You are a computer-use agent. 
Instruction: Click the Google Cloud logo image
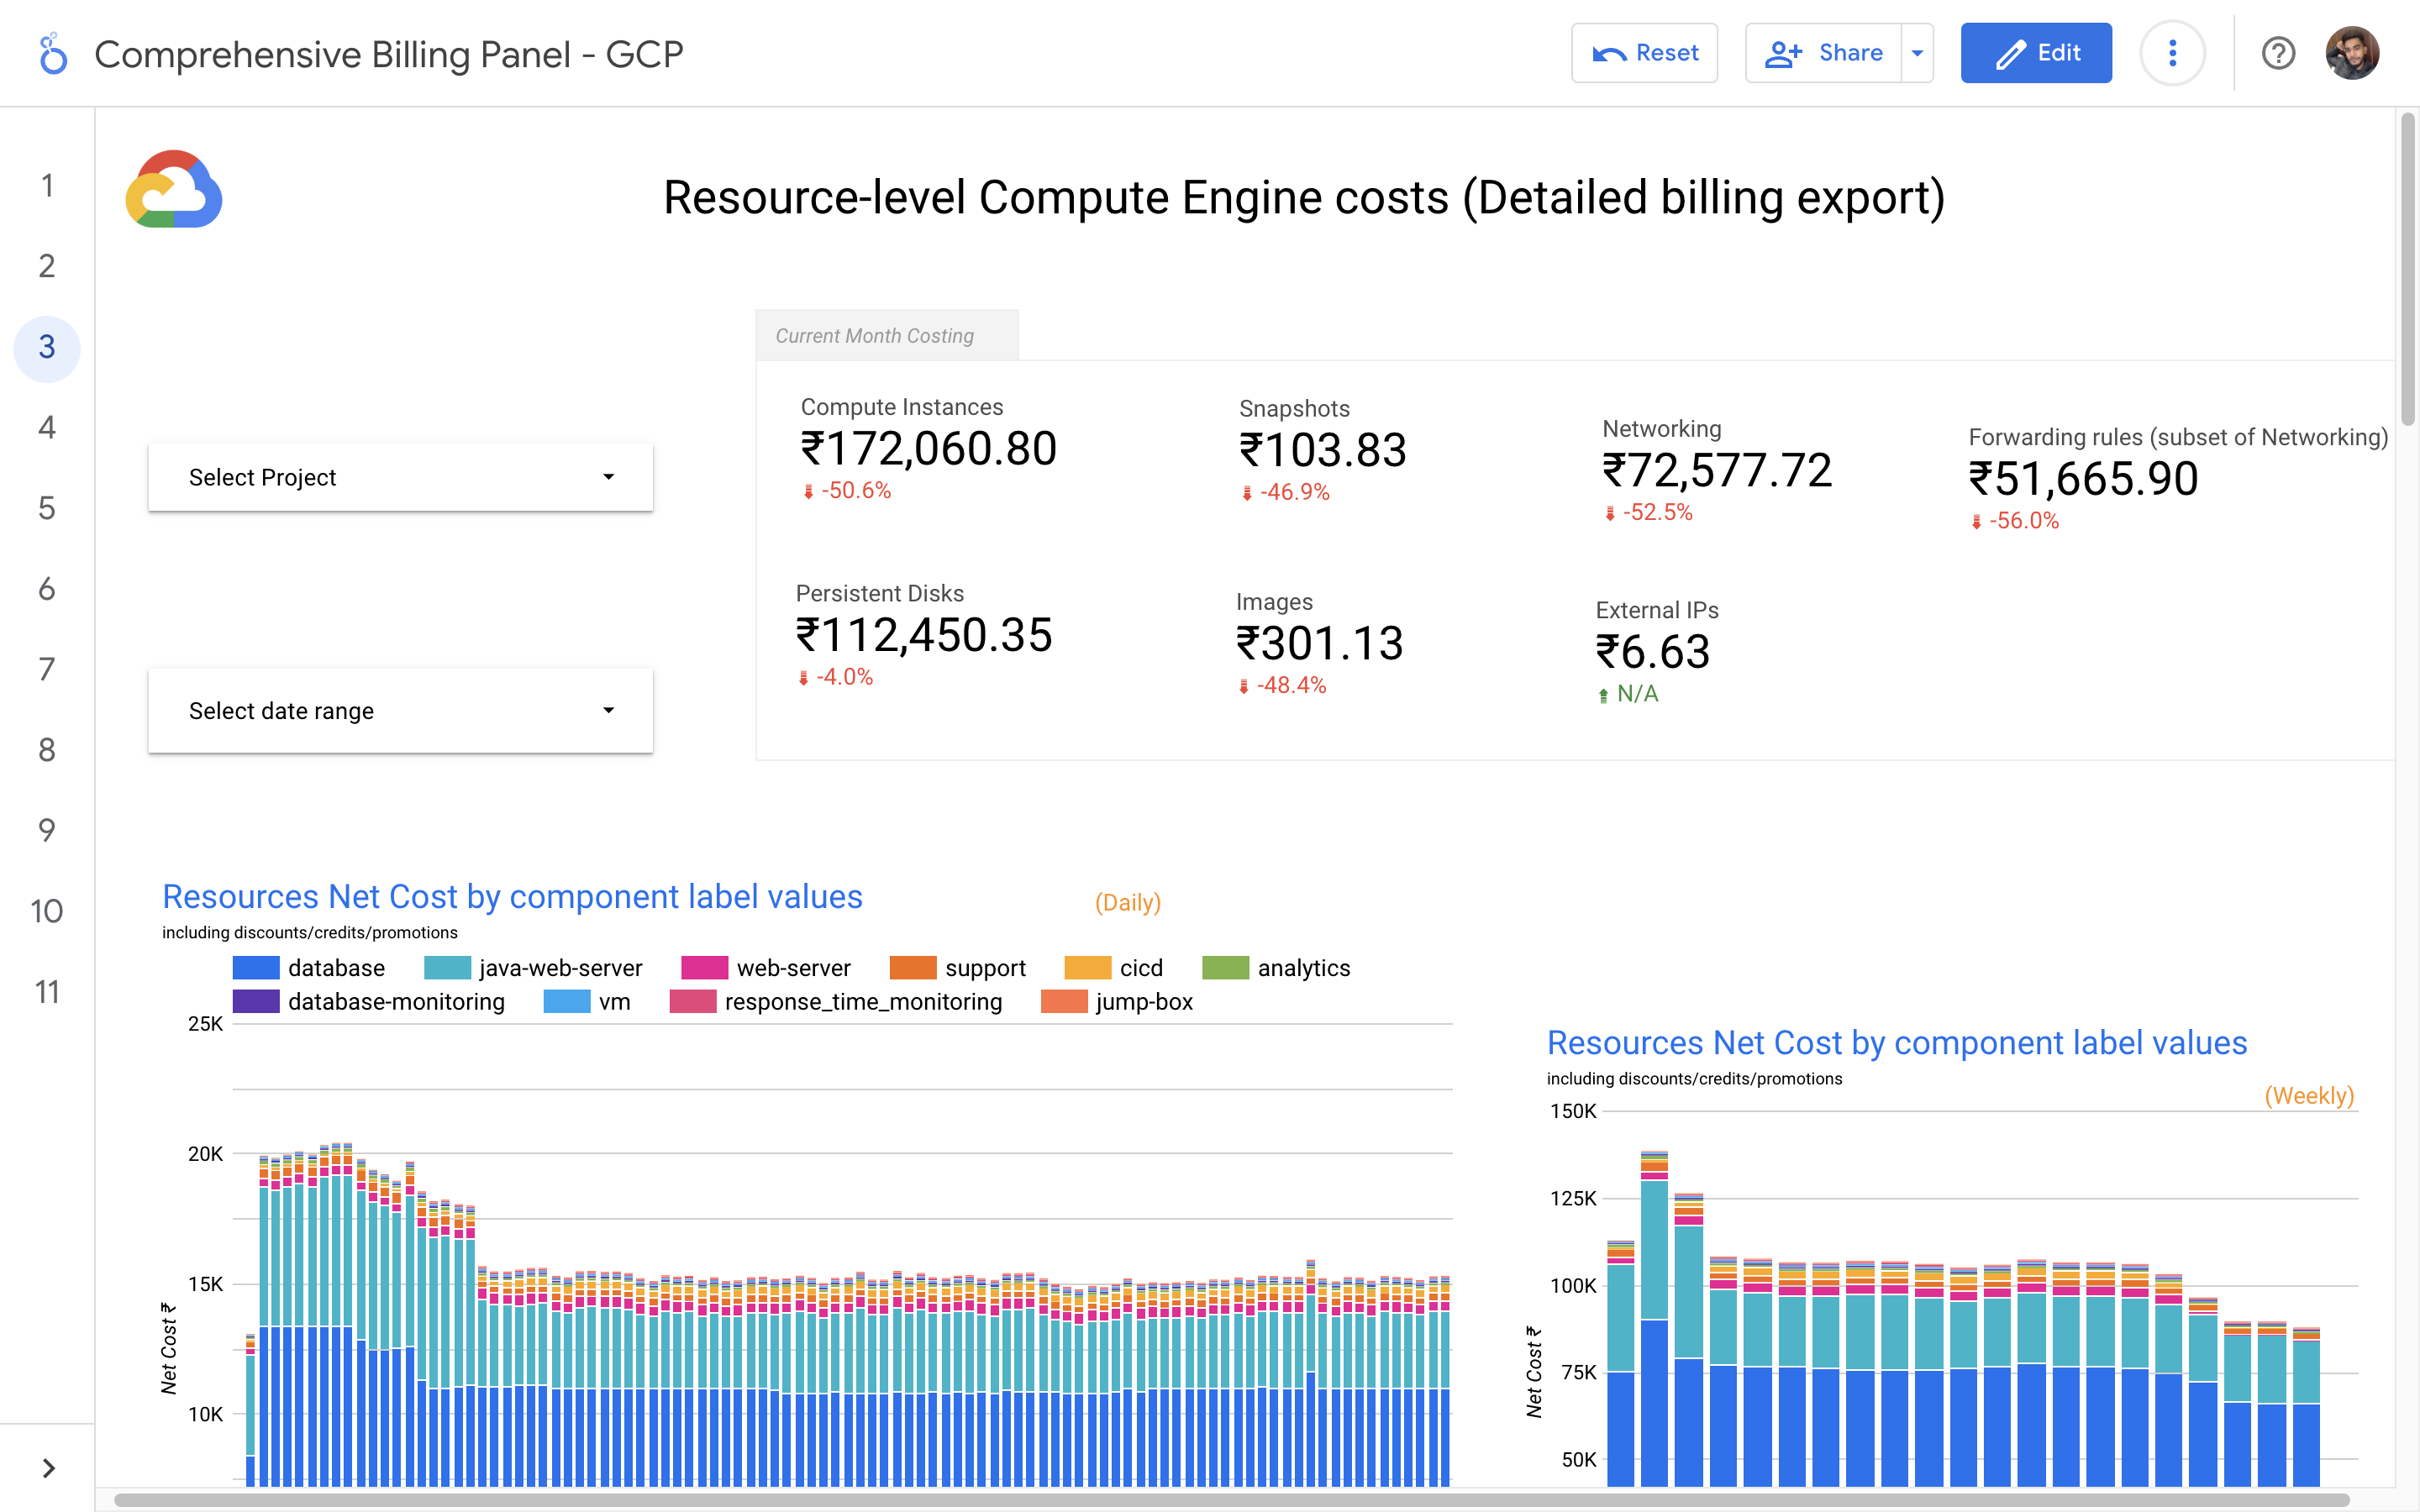point(174,190)
